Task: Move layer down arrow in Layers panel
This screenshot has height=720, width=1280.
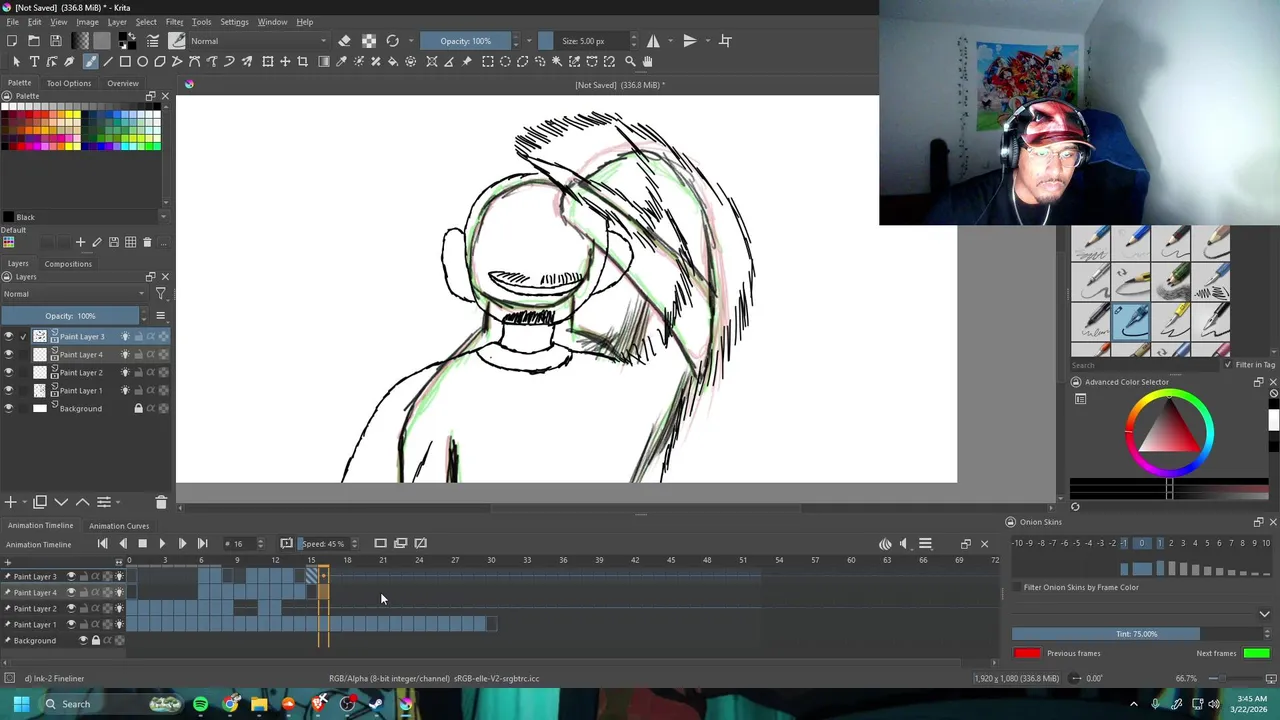Action: click(x=61, y=502)
